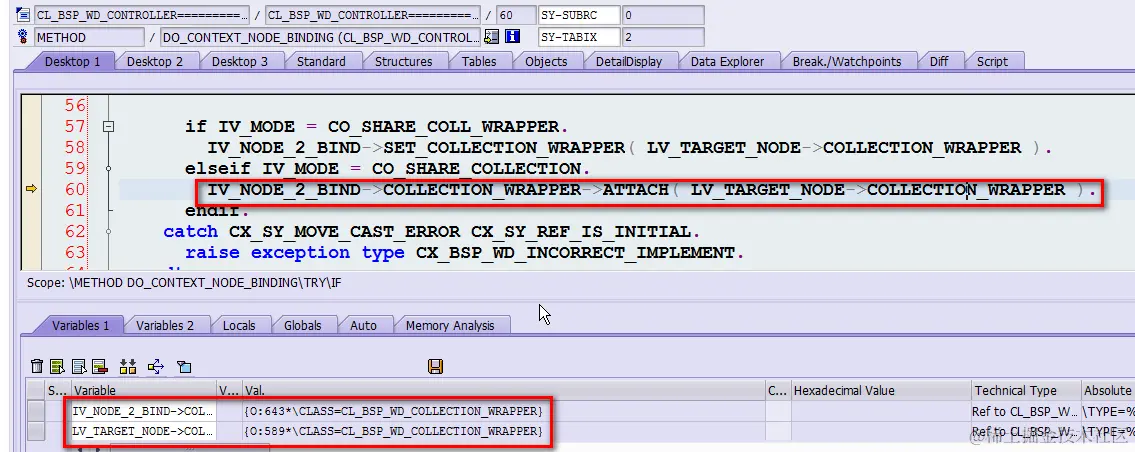Click the SY-SUBRC value field showing 0
Image resolution: width=1135 pixels, height=452 pixels.
(x=663, y=15)
